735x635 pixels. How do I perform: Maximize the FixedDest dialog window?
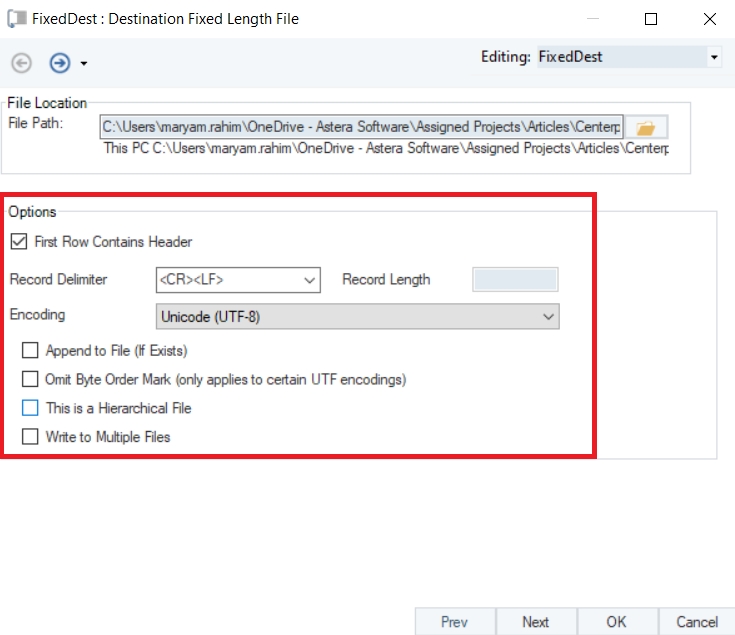(651, 18)
